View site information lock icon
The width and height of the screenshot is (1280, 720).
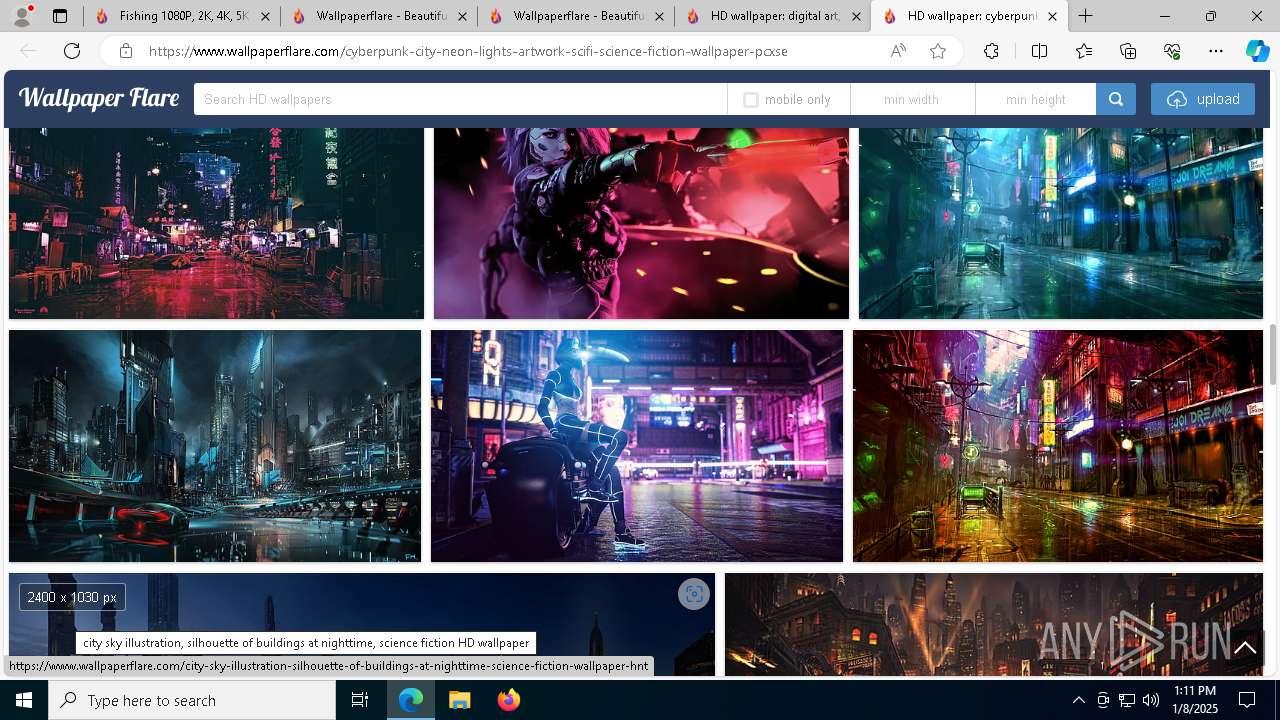(126, 51)
